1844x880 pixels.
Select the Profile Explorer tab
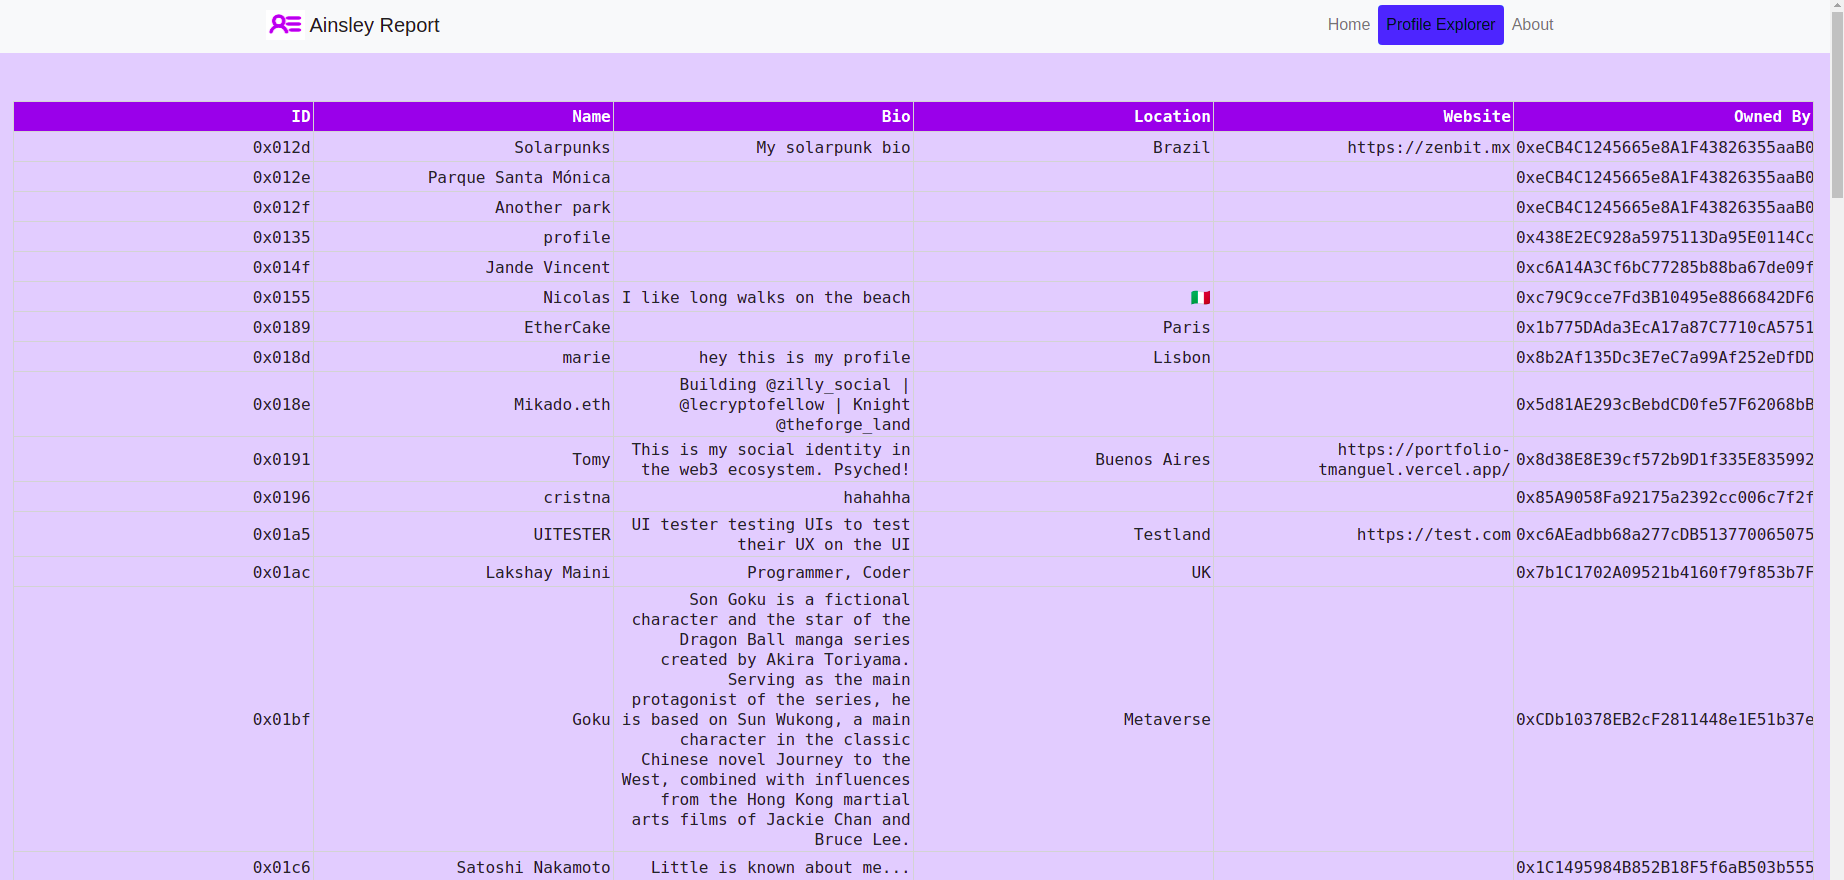click(x=1440, y=25)
